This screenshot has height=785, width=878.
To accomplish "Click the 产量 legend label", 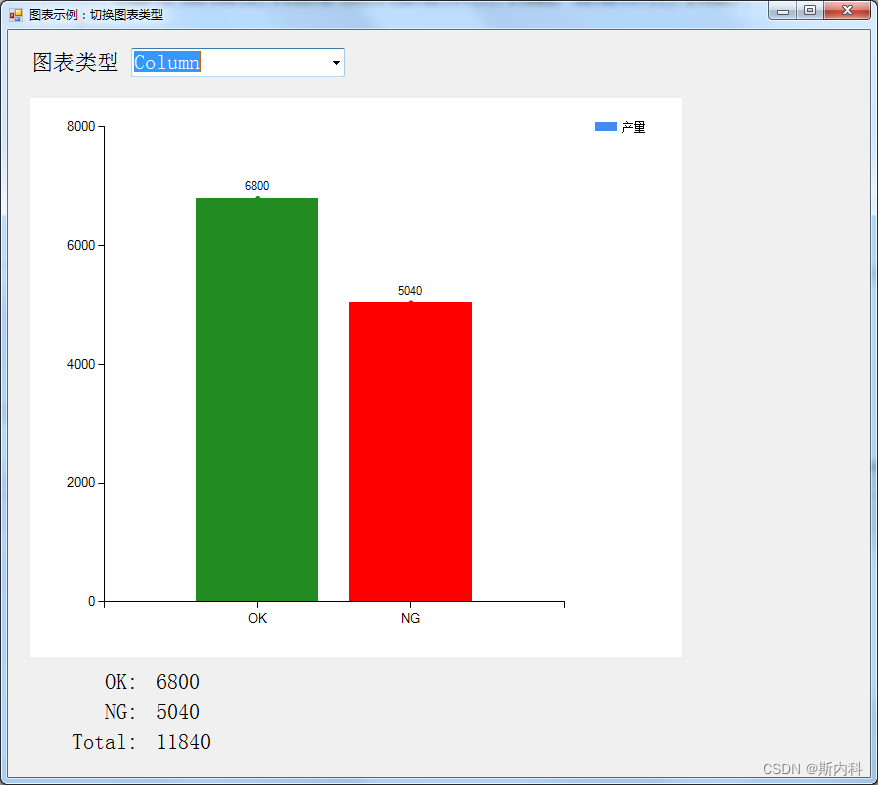I will click(x=633, y=127).
